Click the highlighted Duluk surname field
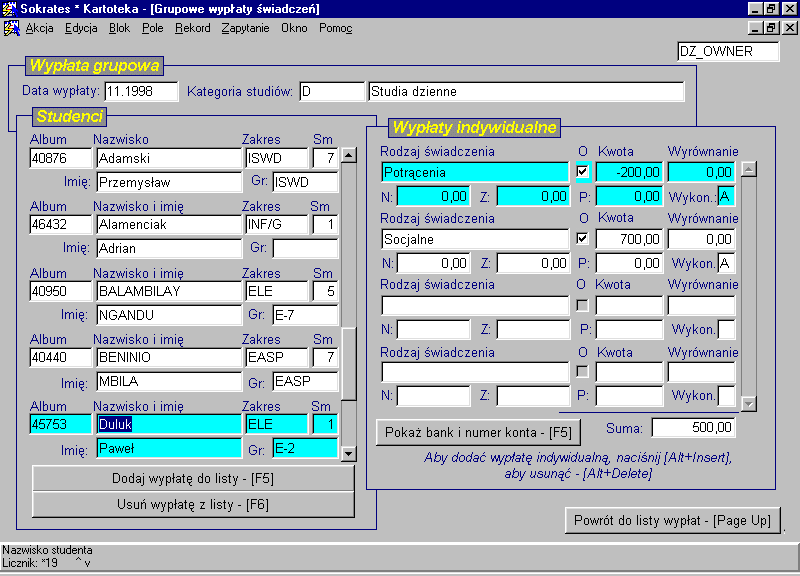Image resolution: width=800 pixels, height=576 pixels. click(169, 424)
